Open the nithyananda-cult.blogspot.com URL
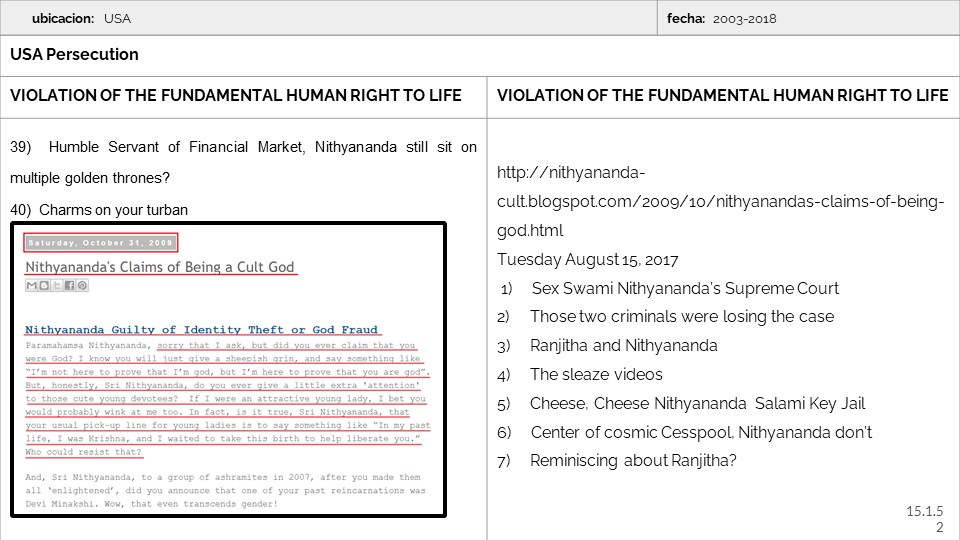Viewport: 960px width, 540px height. click(720, 201)
